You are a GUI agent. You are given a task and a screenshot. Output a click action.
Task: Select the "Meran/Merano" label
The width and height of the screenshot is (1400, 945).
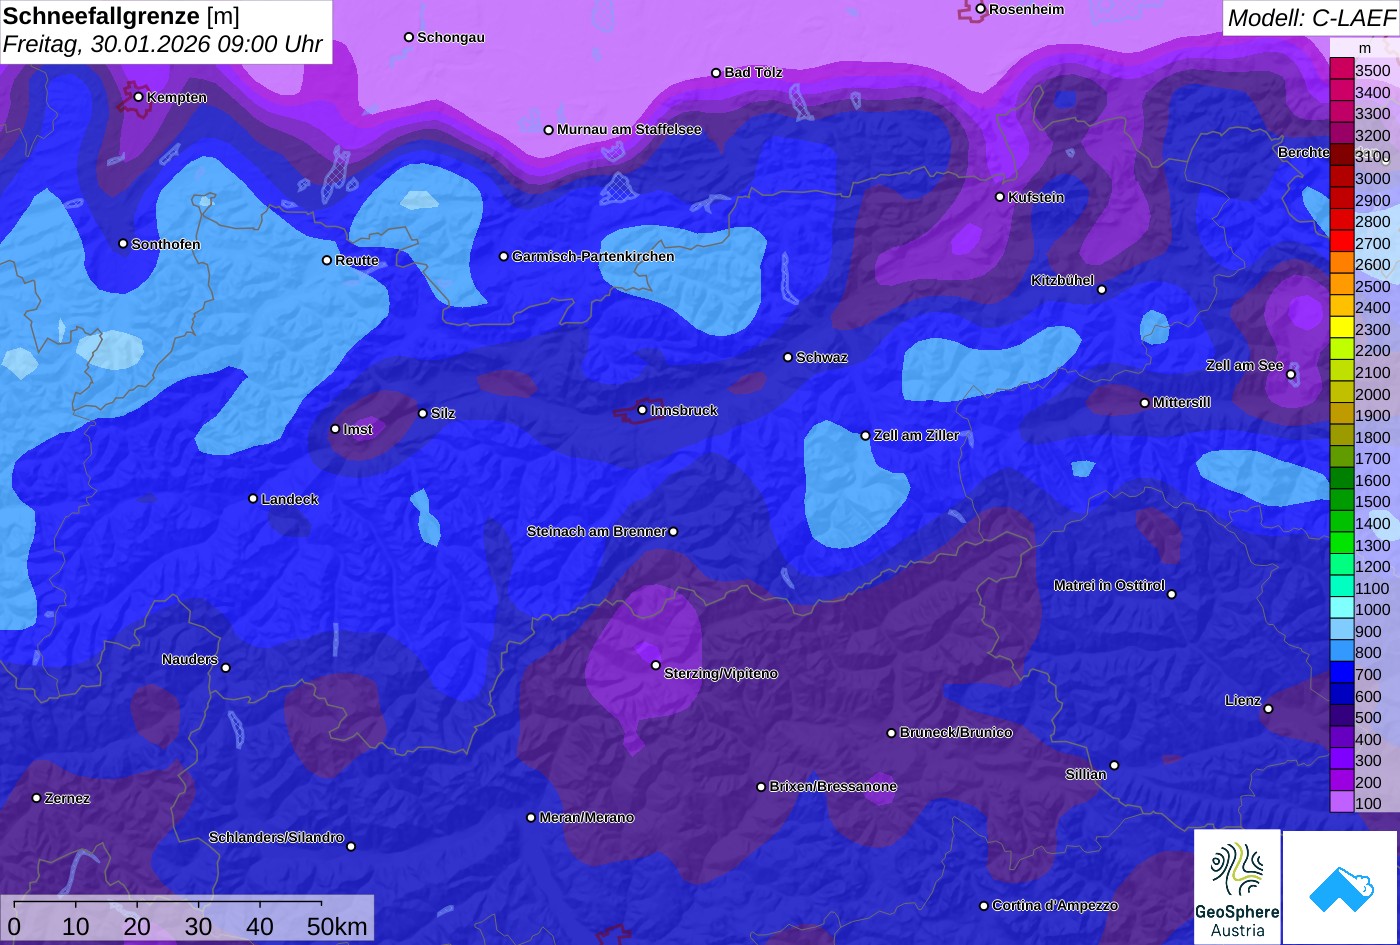click(x=587, y=818)
